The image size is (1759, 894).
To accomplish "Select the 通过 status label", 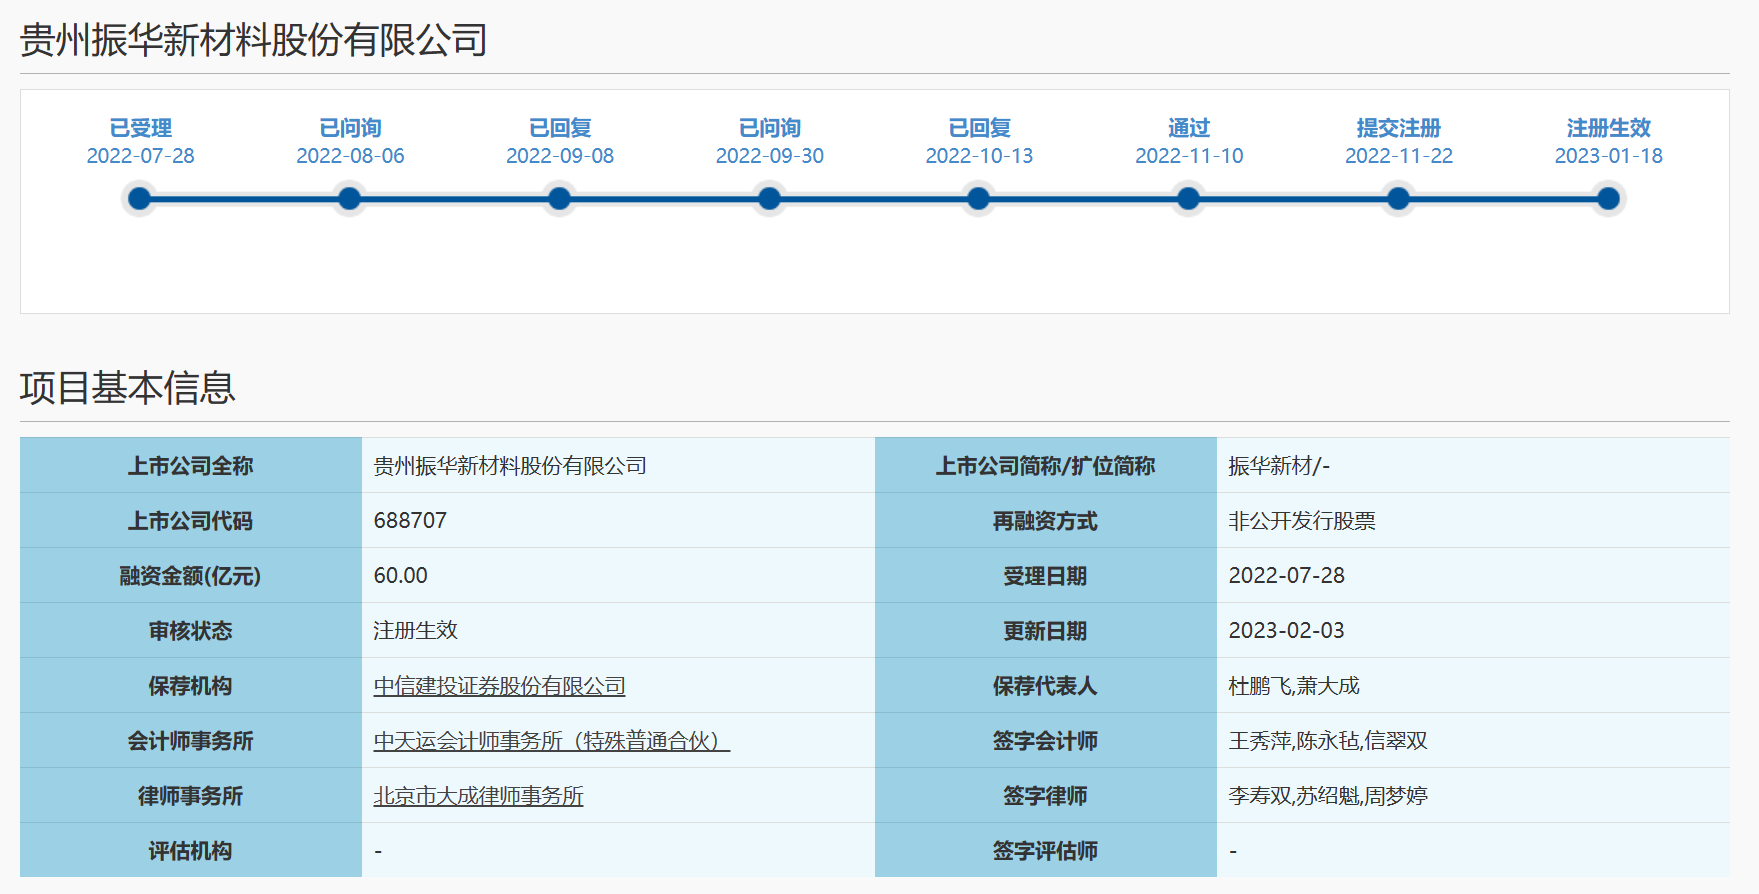I will pyautogui.click(x=1189, y=128).
